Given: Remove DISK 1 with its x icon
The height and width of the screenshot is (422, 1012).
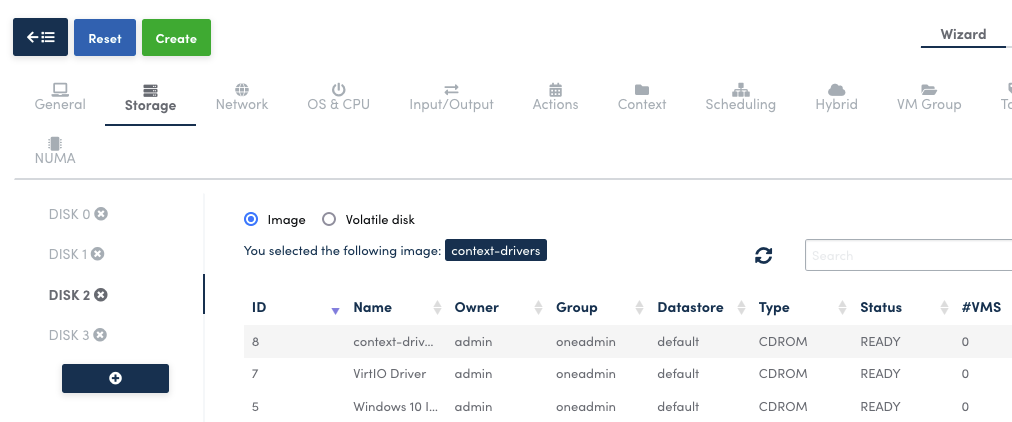Looking at the screenshot, I should [x=98, y=254].
